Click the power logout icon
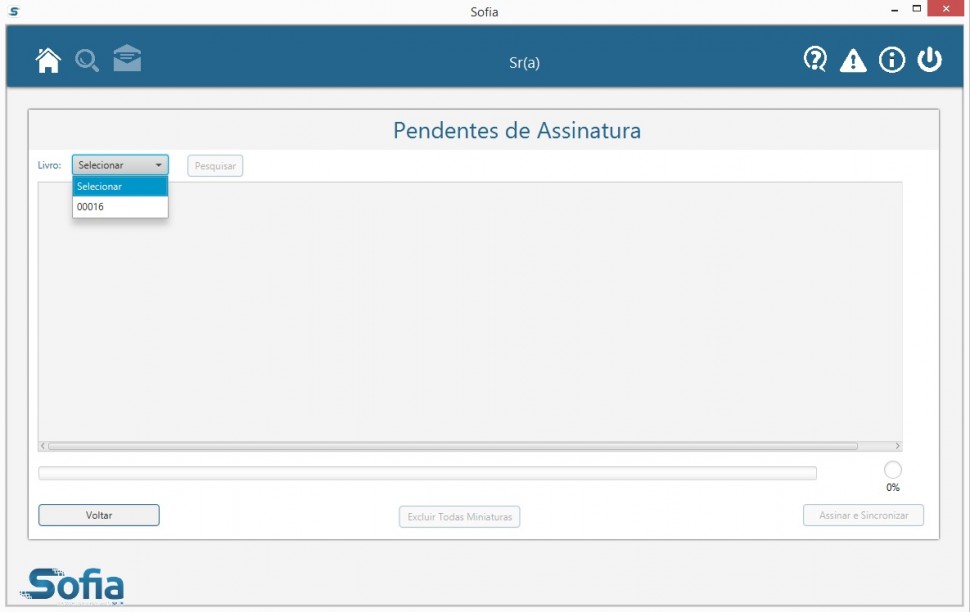The height and width of the screenshot is (612, 970). [930, 60]
